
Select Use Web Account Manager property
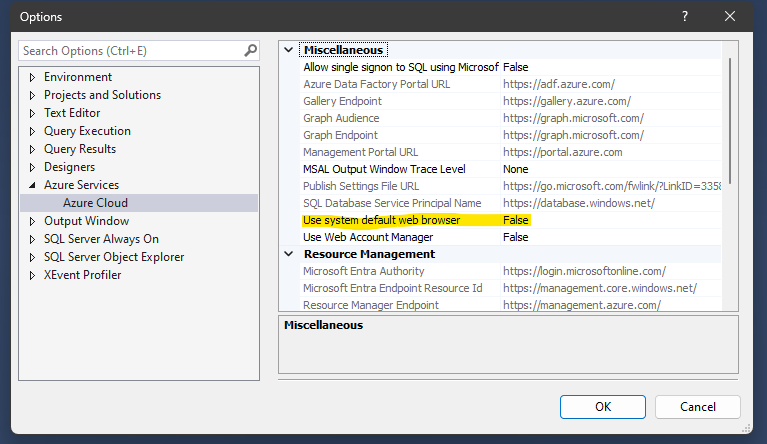point(368,237)
